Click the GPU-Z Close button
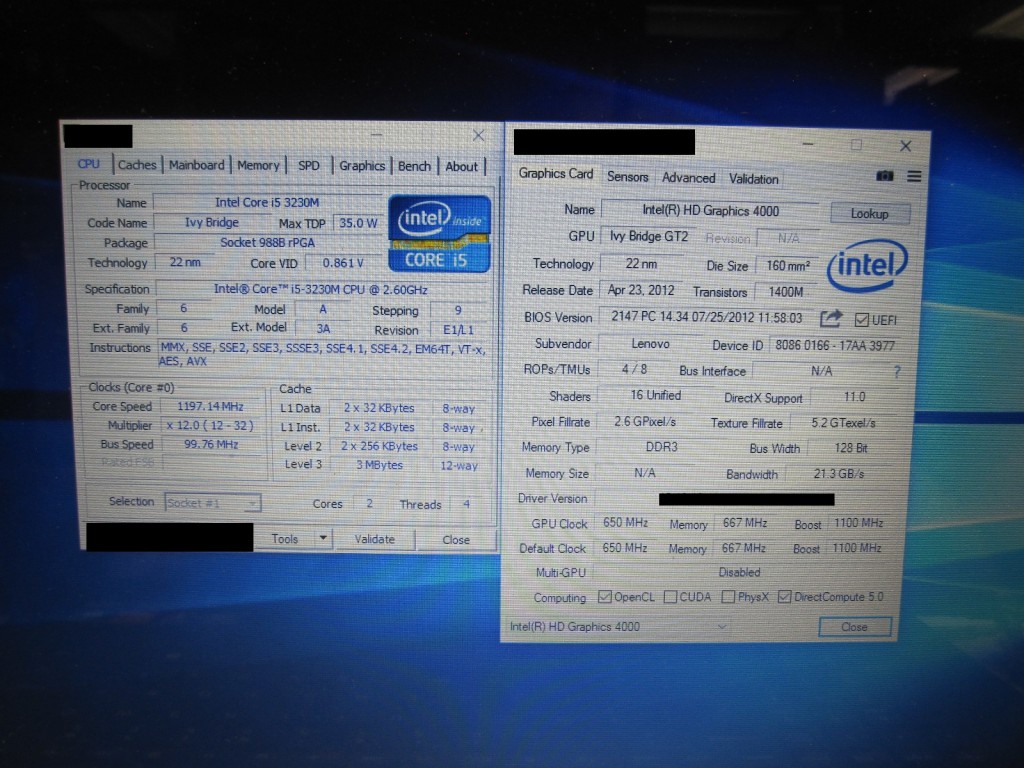This screenshot has width=1024, height=768. (854, 627)
